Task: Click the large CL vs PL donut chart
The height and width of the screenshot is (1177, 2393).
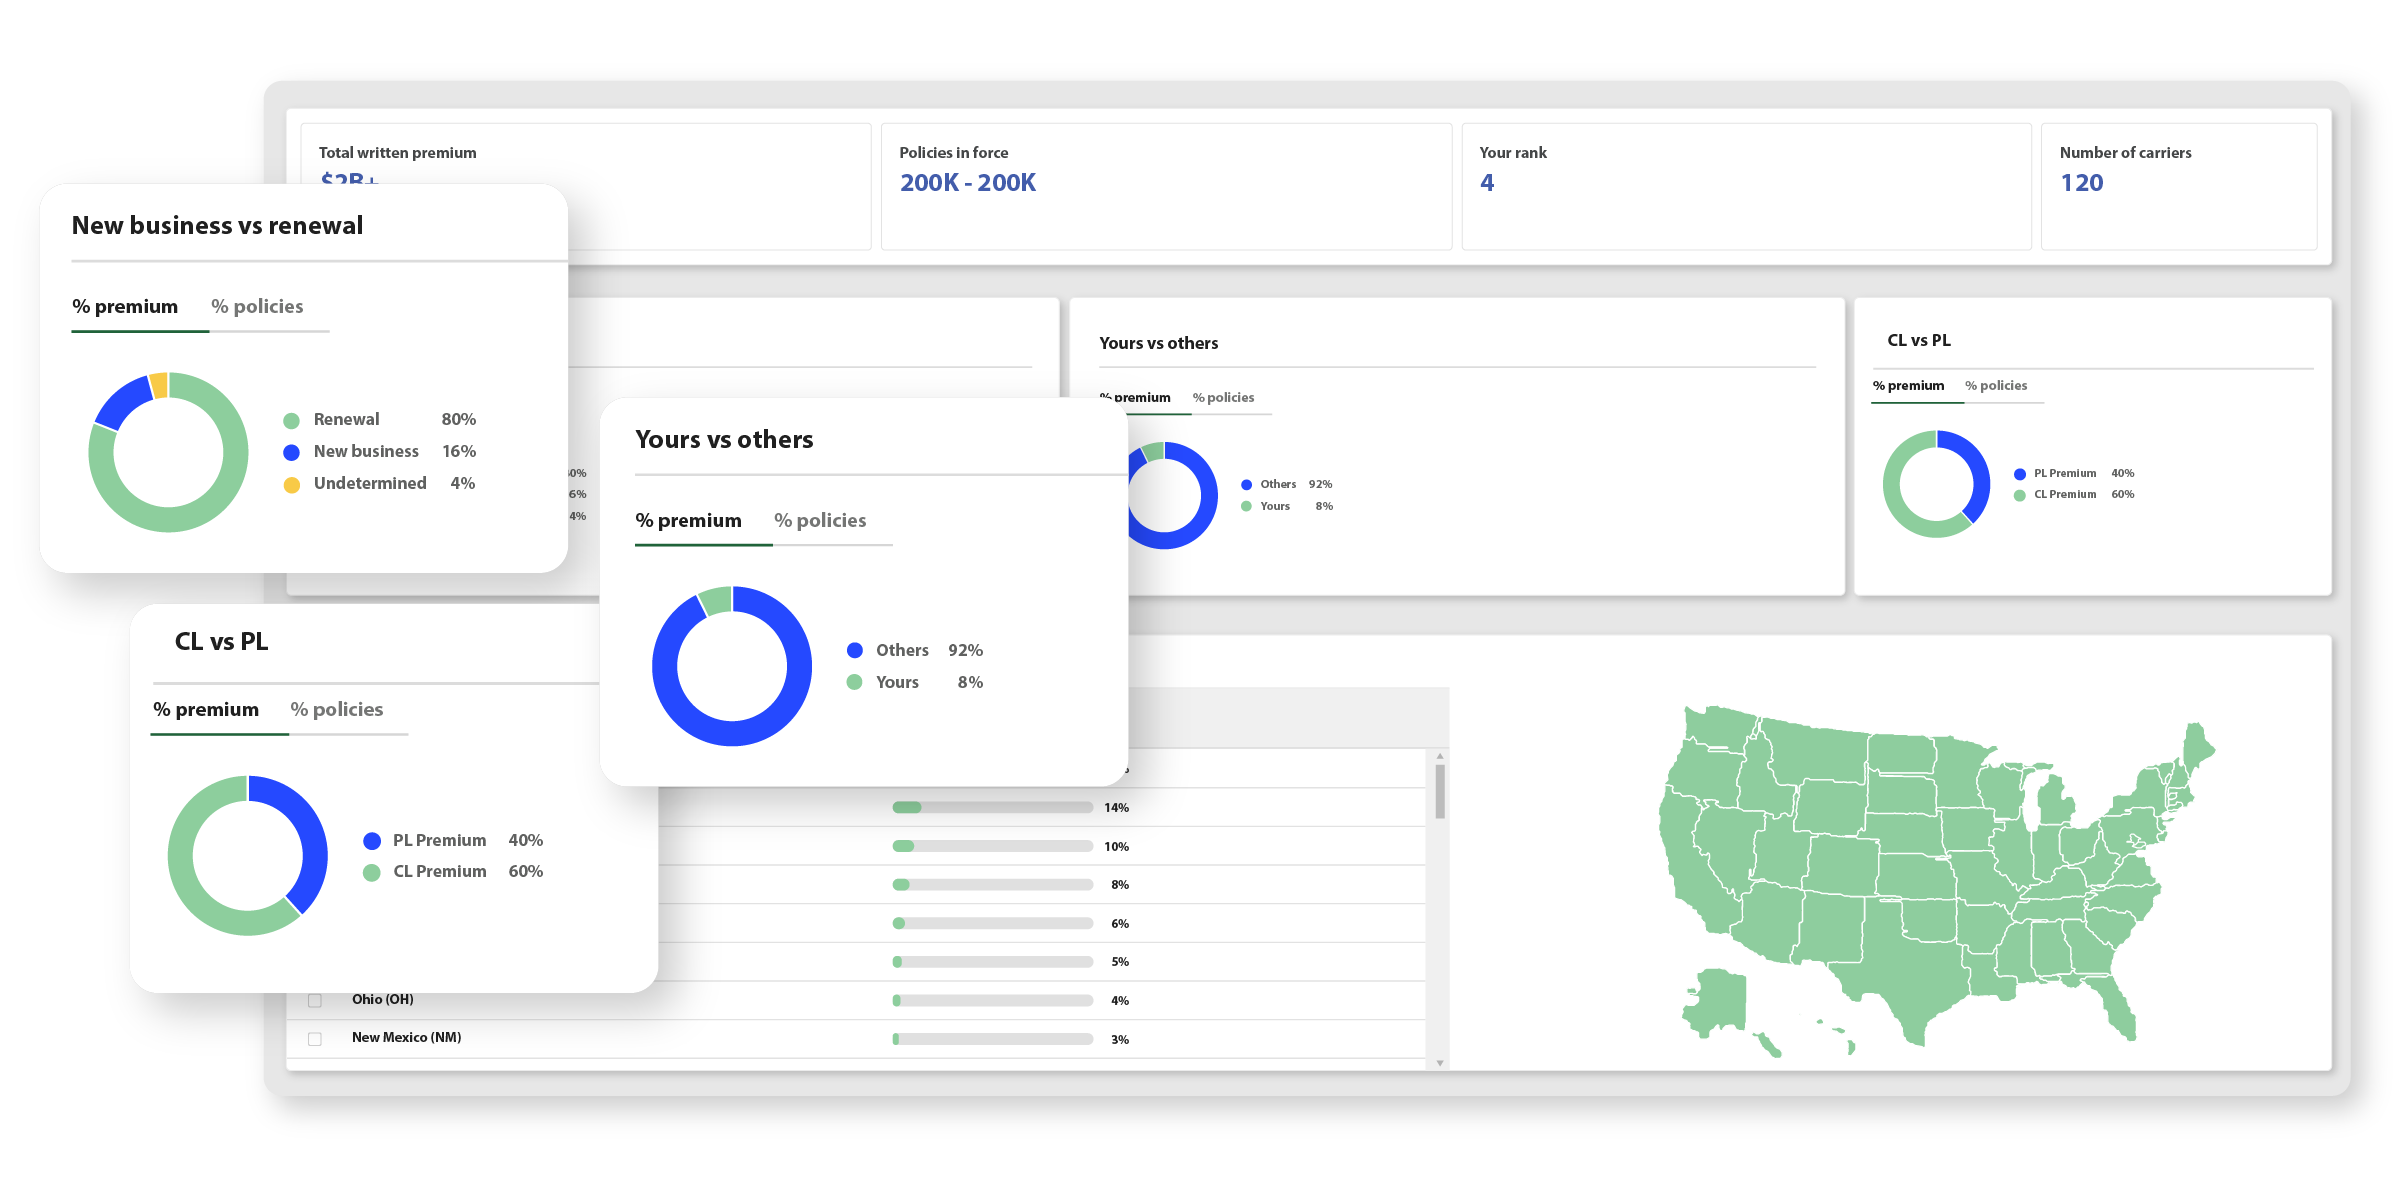Action: click(248, 856)
